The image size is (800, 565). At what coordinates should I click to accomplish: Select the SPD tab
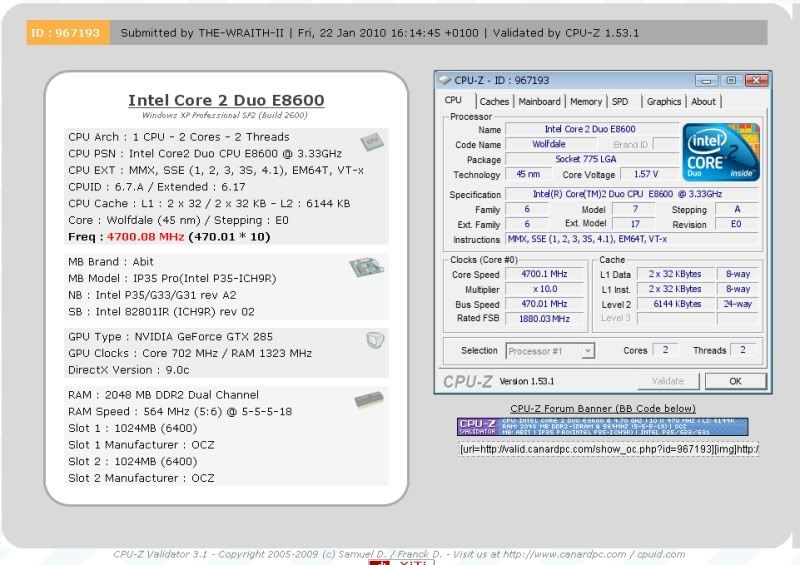[x=620, y=102]
